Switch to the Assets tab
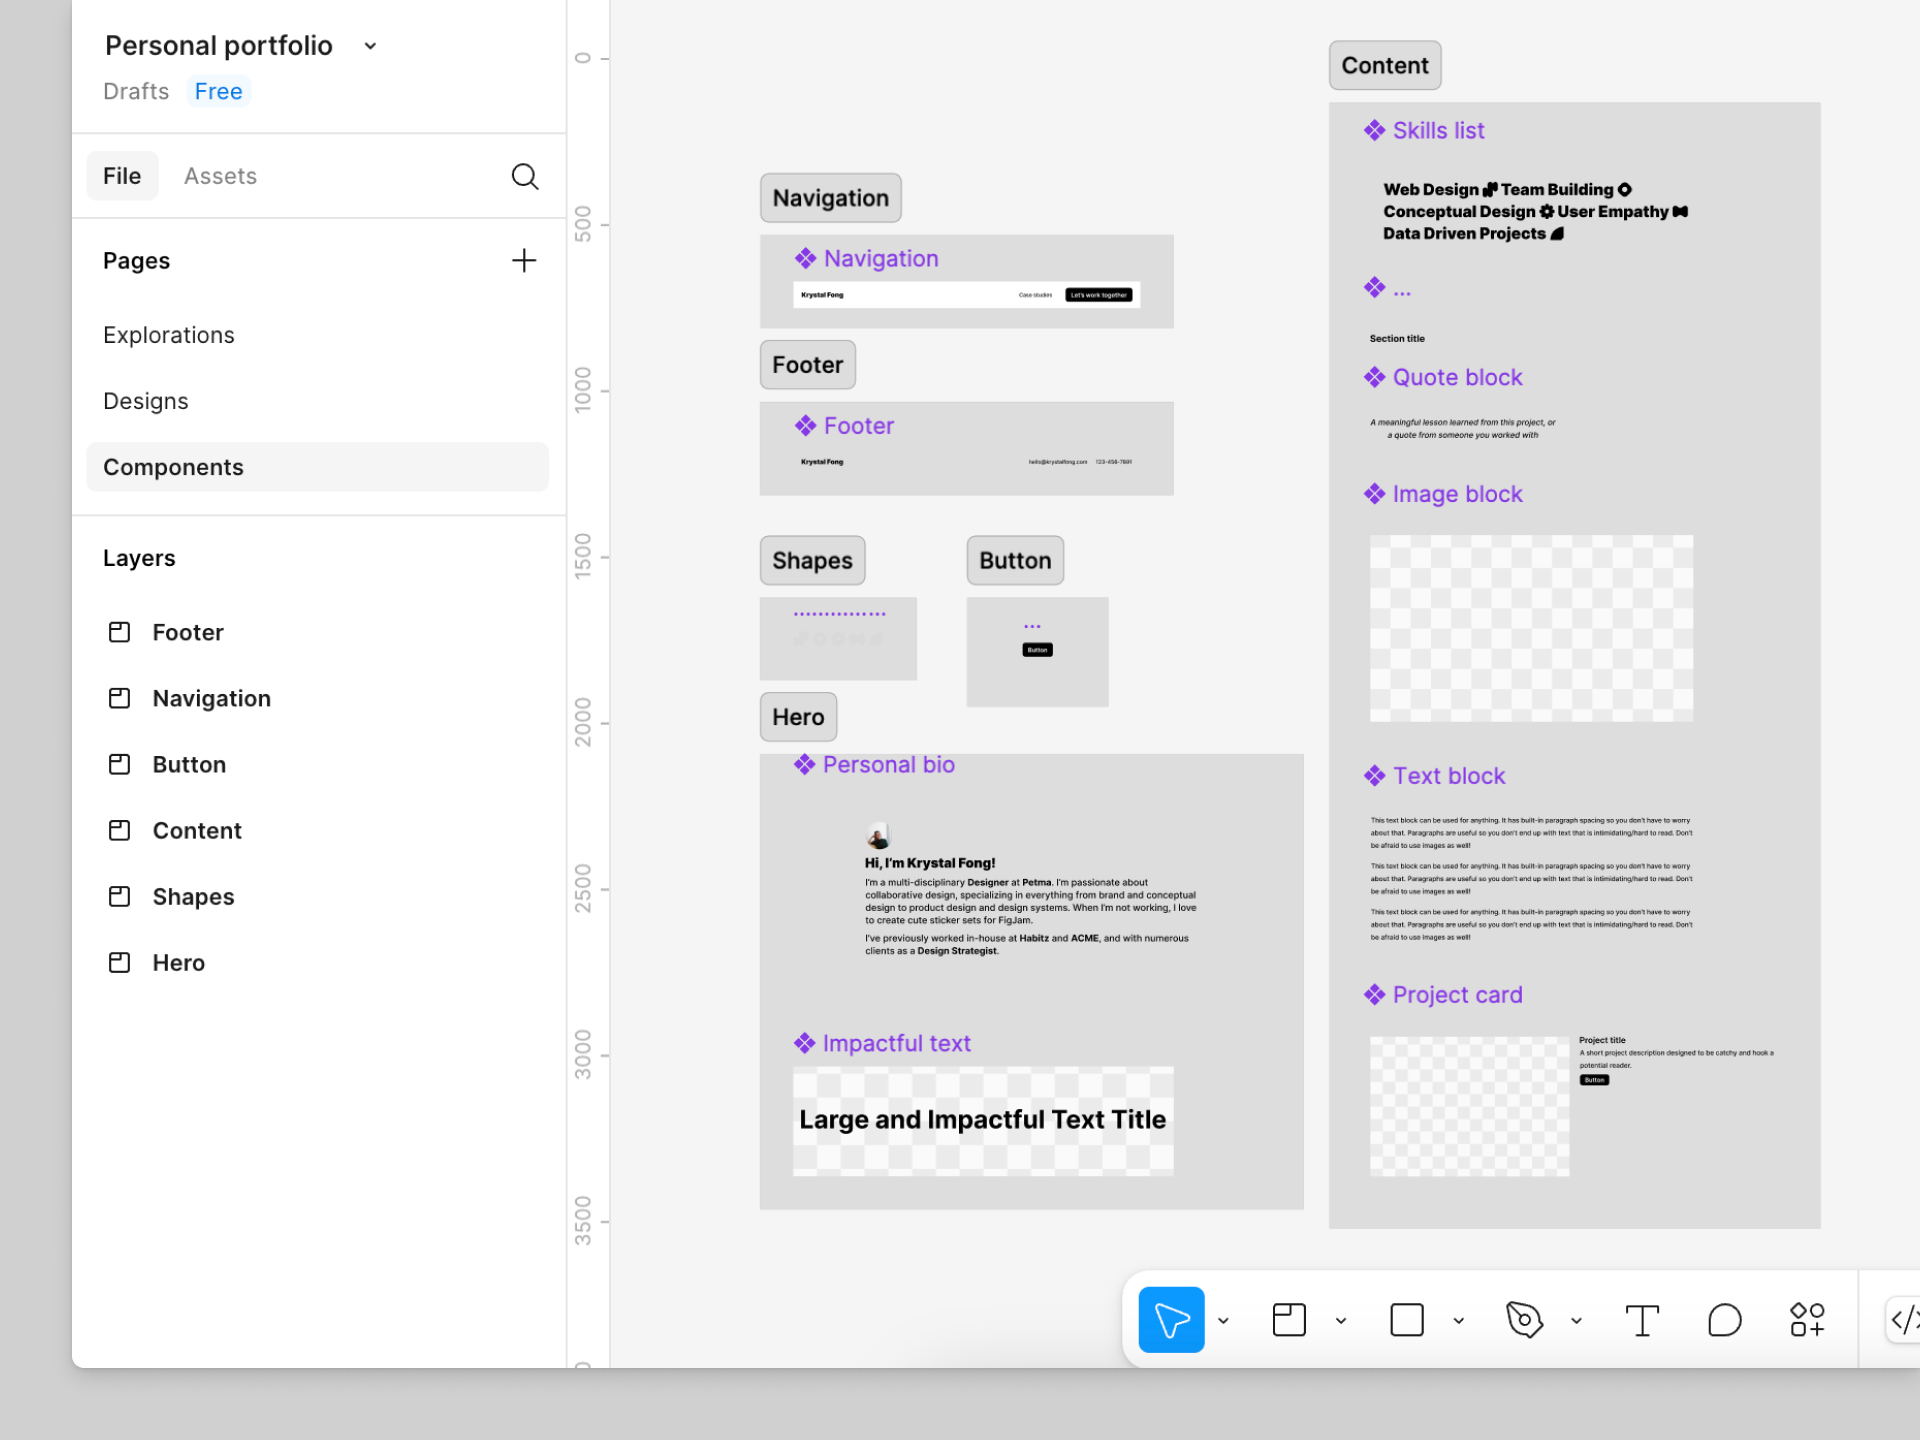Viewport: 1920px width, 1440px height. coord(220,176)
